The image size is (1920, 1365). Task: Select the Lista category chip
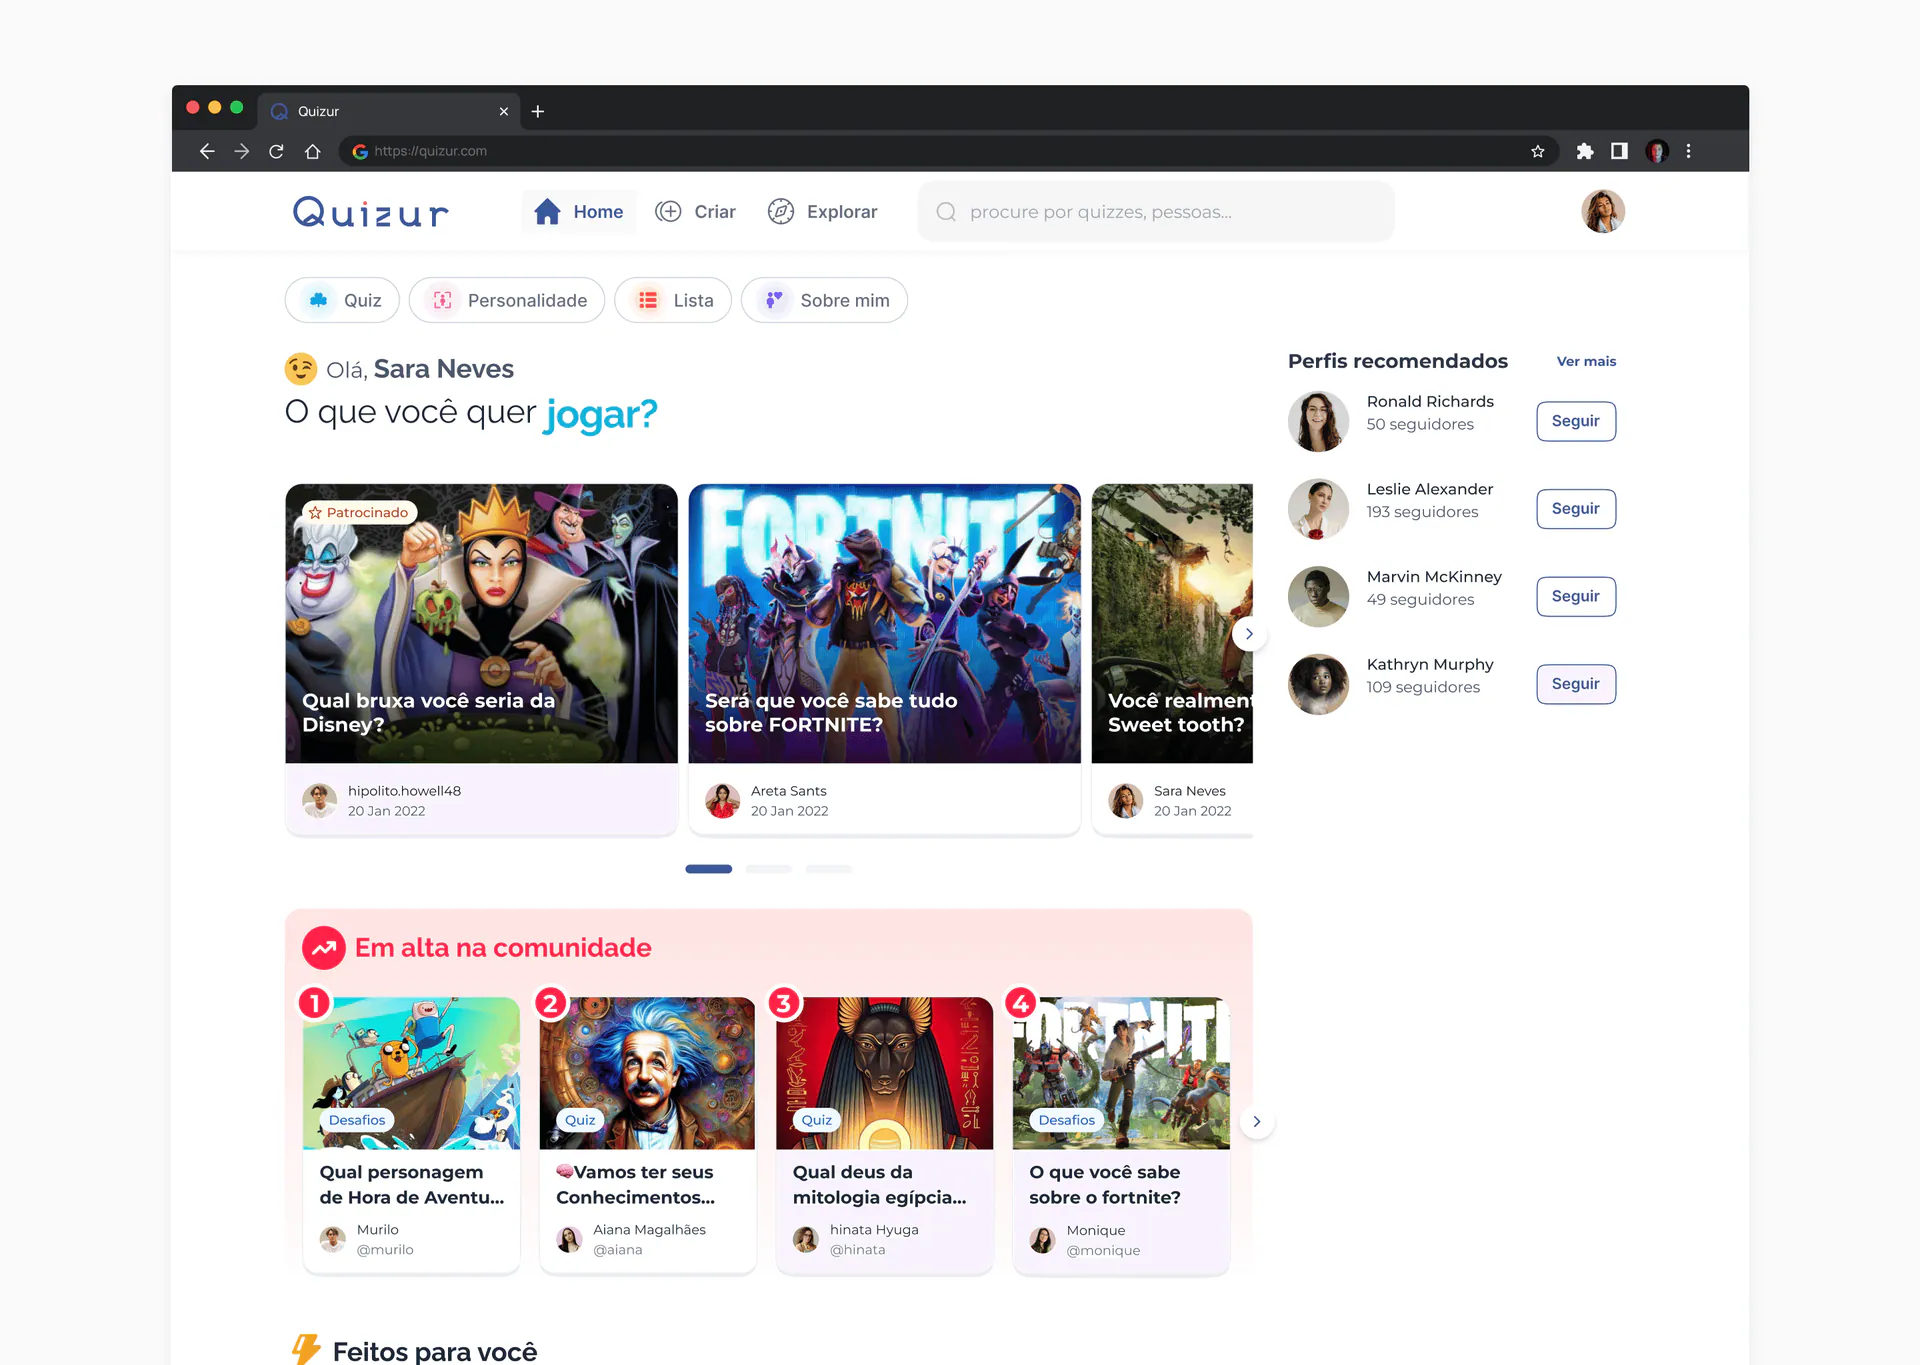[673, 300]
